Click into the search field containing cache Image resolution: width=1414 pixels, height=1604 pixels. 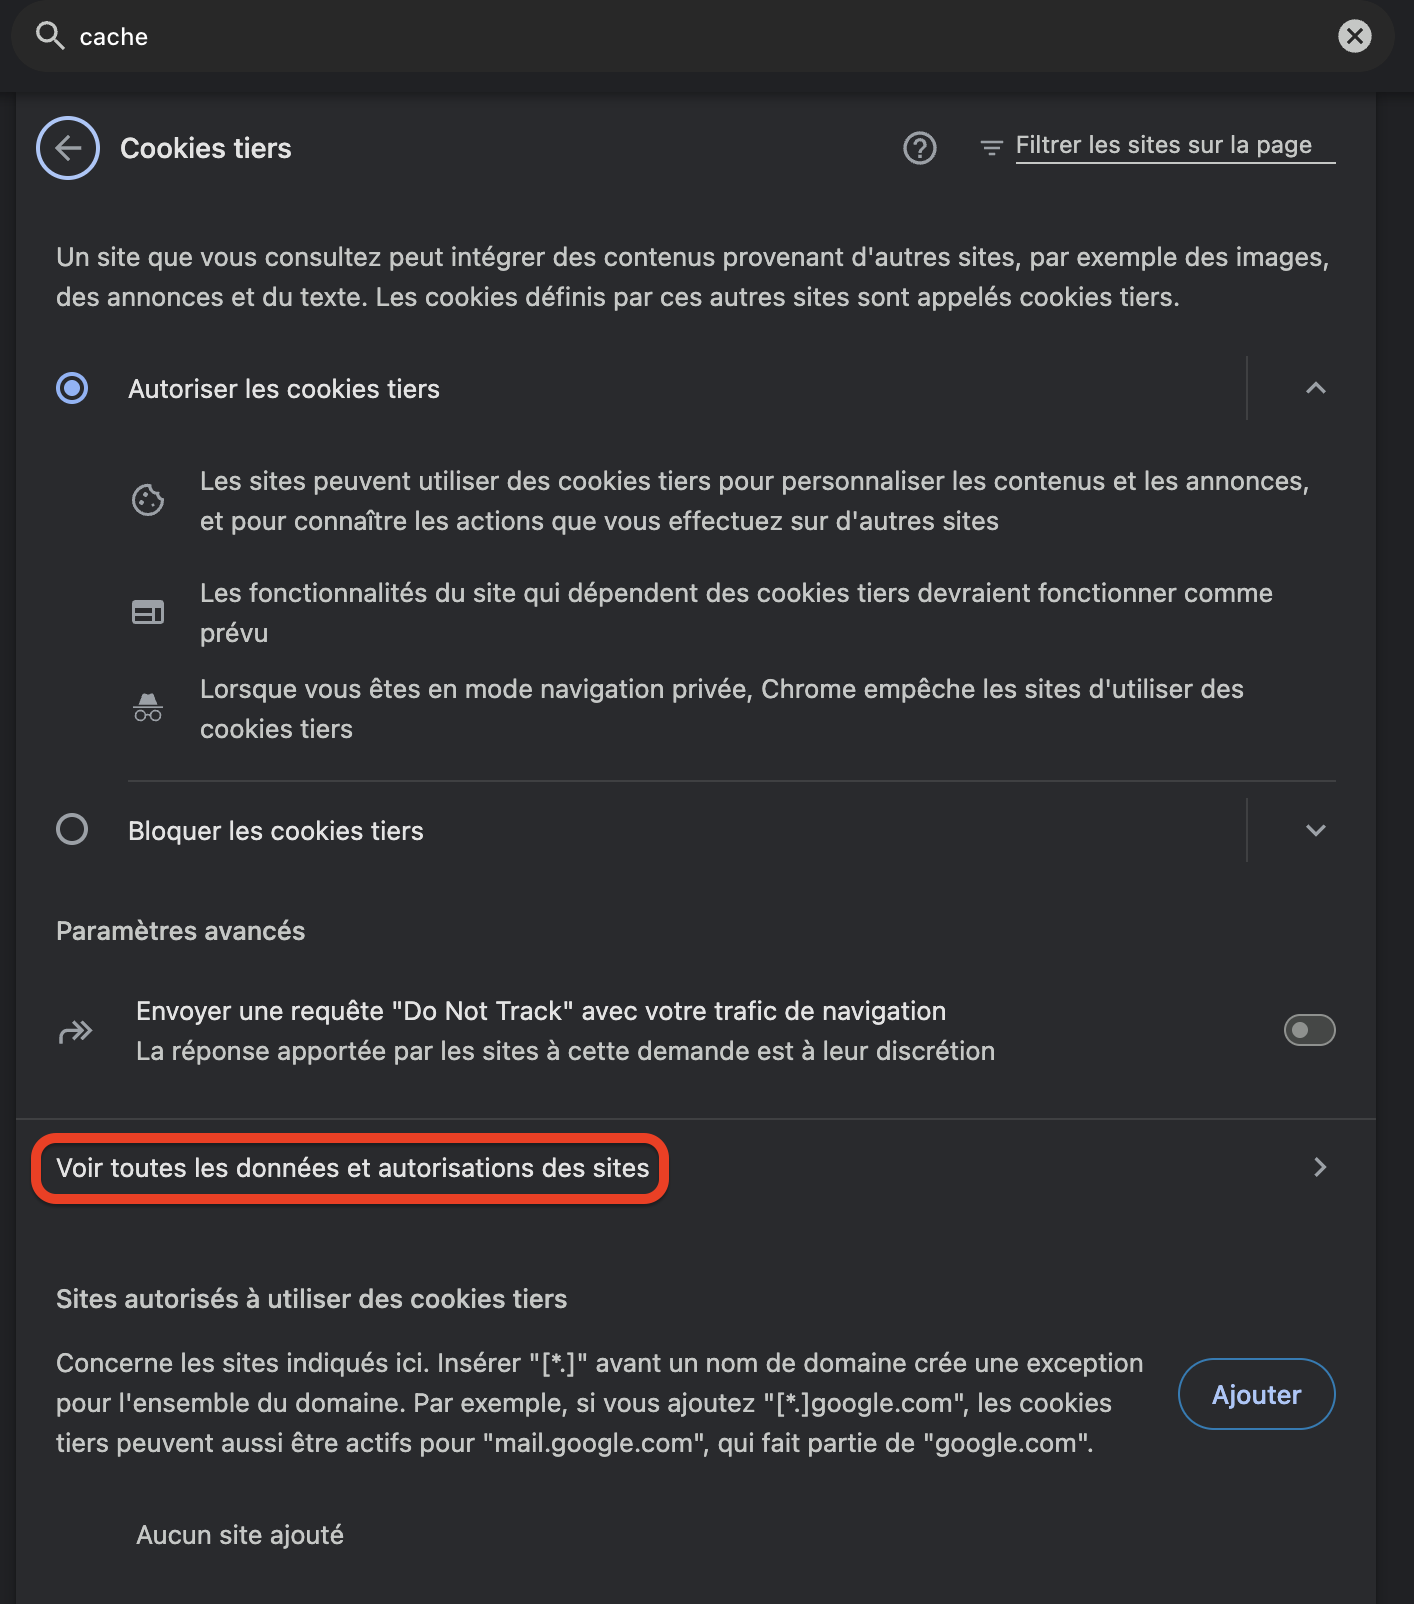click(700, 36)
